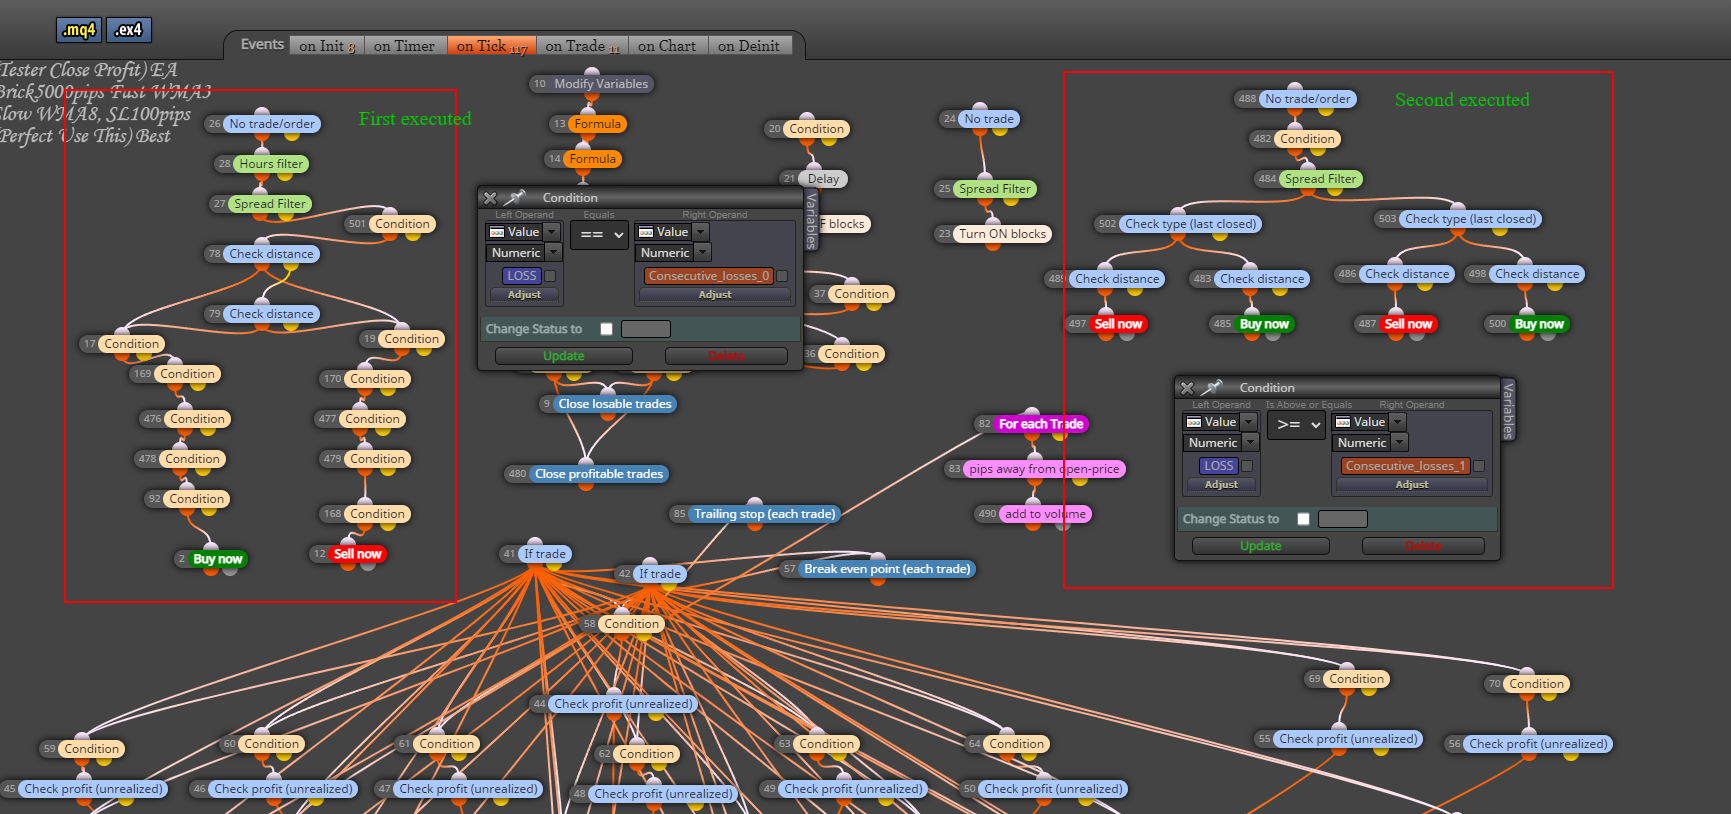1731x814 pixels.
Task: Close the Is Above or Equals Condition panel
Action: point(1187,388)
